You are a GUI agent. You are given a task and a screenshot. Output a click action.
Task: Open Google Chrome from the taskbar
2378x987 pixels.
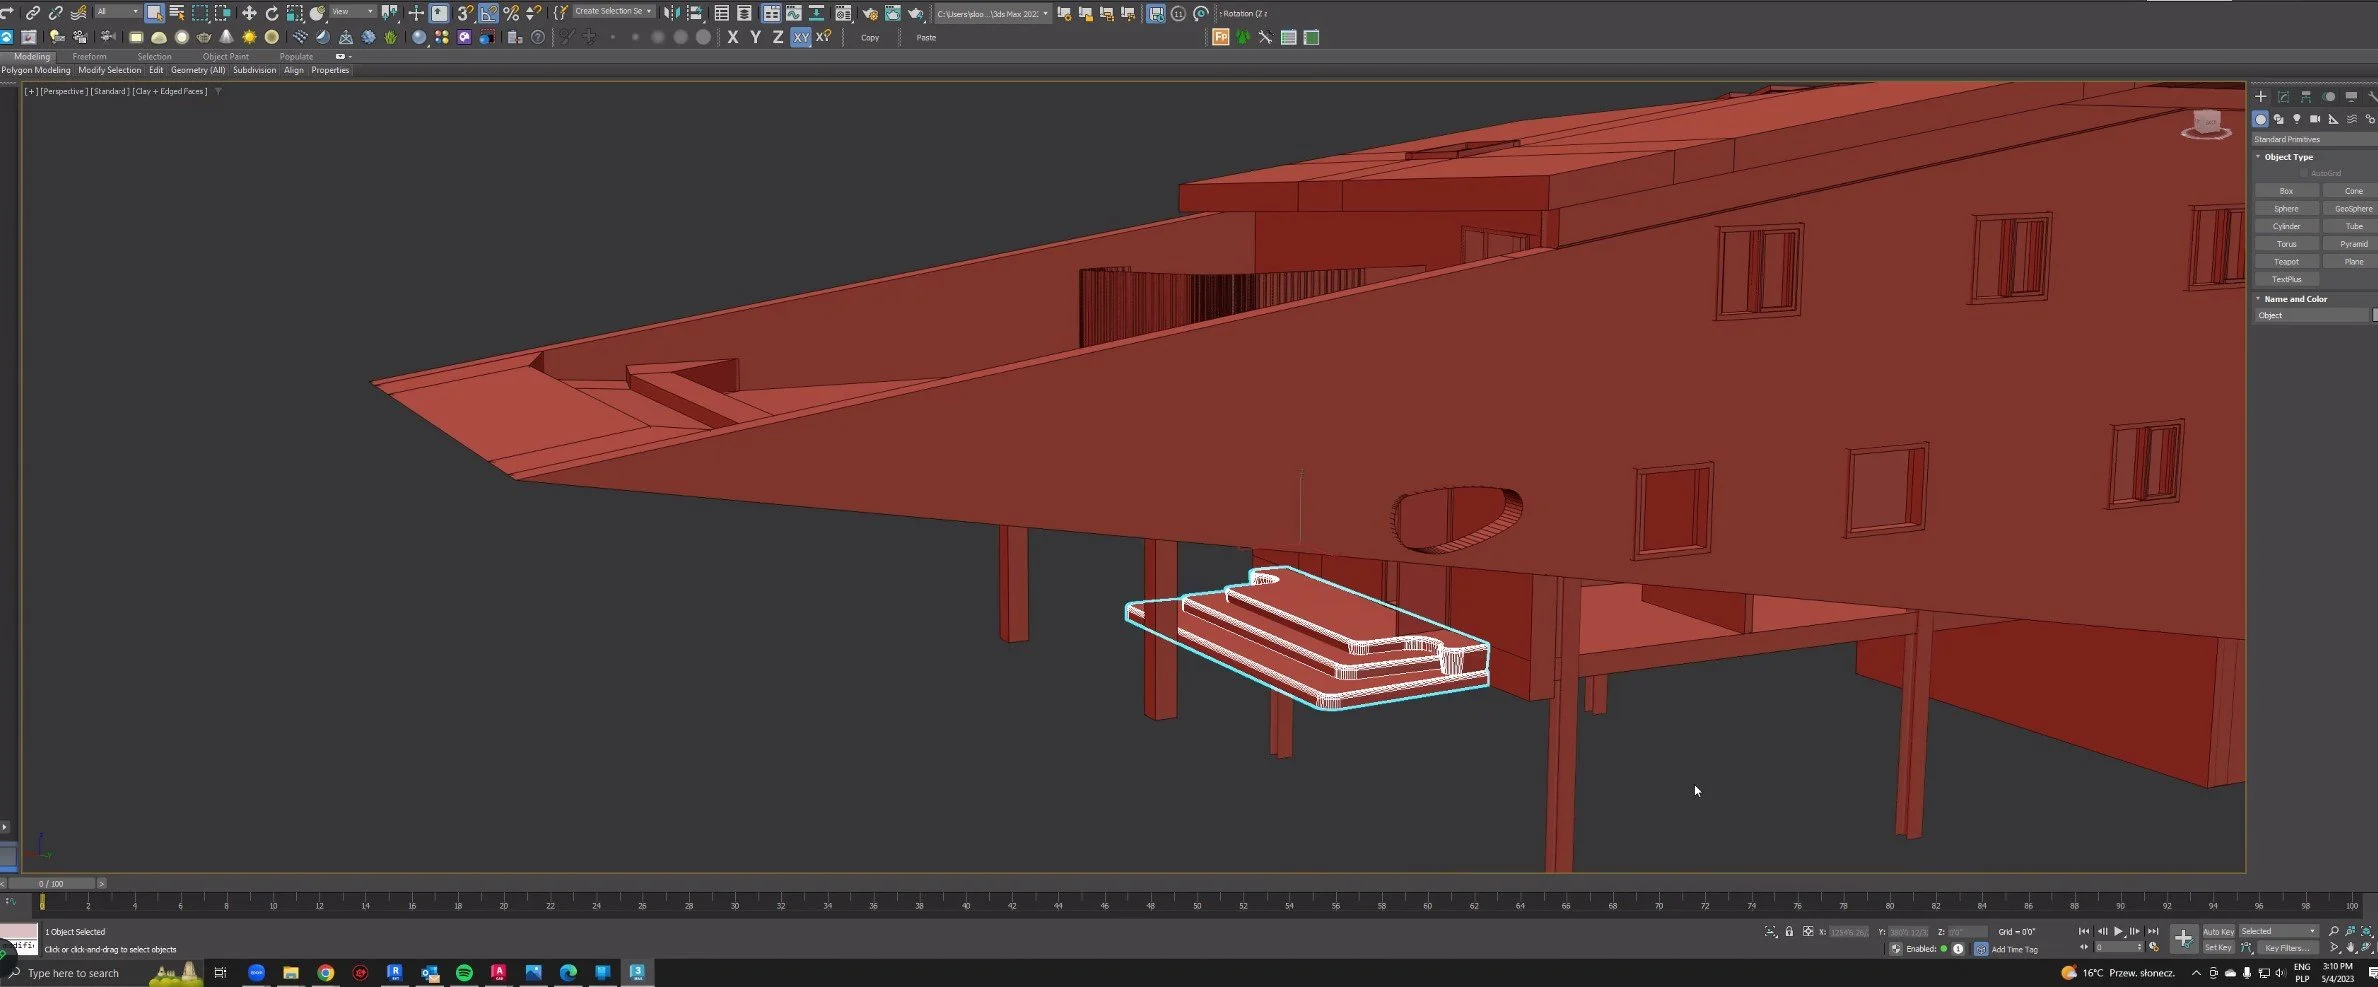(x=325, y=972)
